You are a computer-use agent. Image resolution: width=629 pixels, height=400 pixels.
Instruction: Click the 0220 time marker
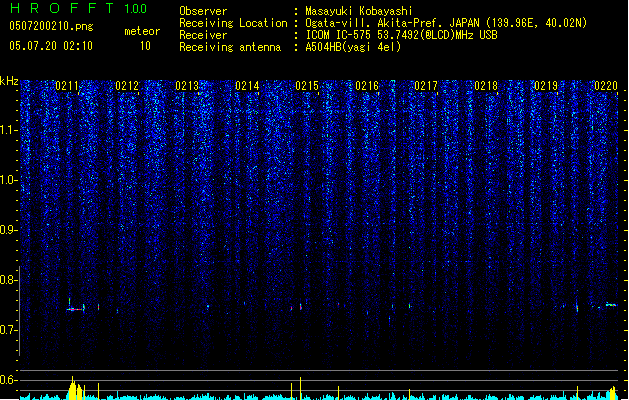click(606, 86)
